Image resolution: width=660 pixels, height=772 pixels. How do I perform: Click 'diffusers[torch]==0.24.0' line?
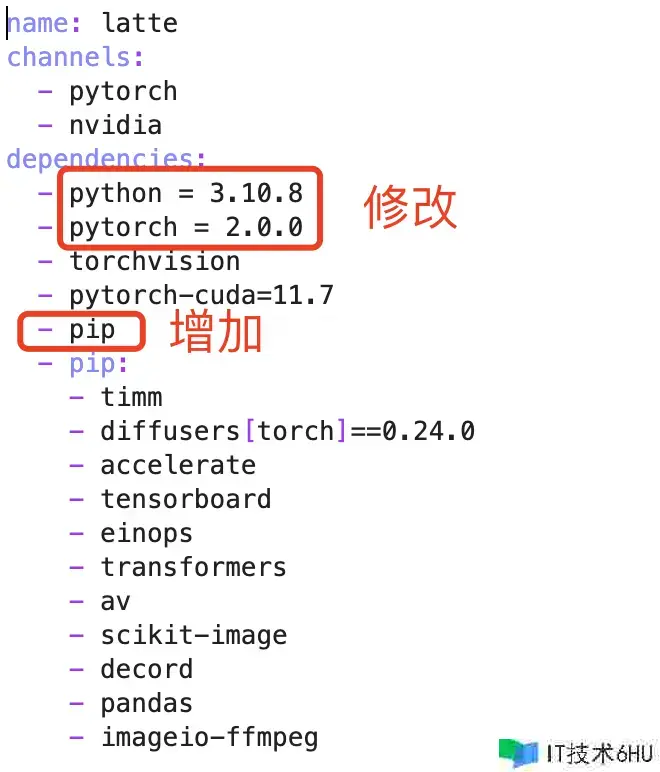(x=287, y=431)
